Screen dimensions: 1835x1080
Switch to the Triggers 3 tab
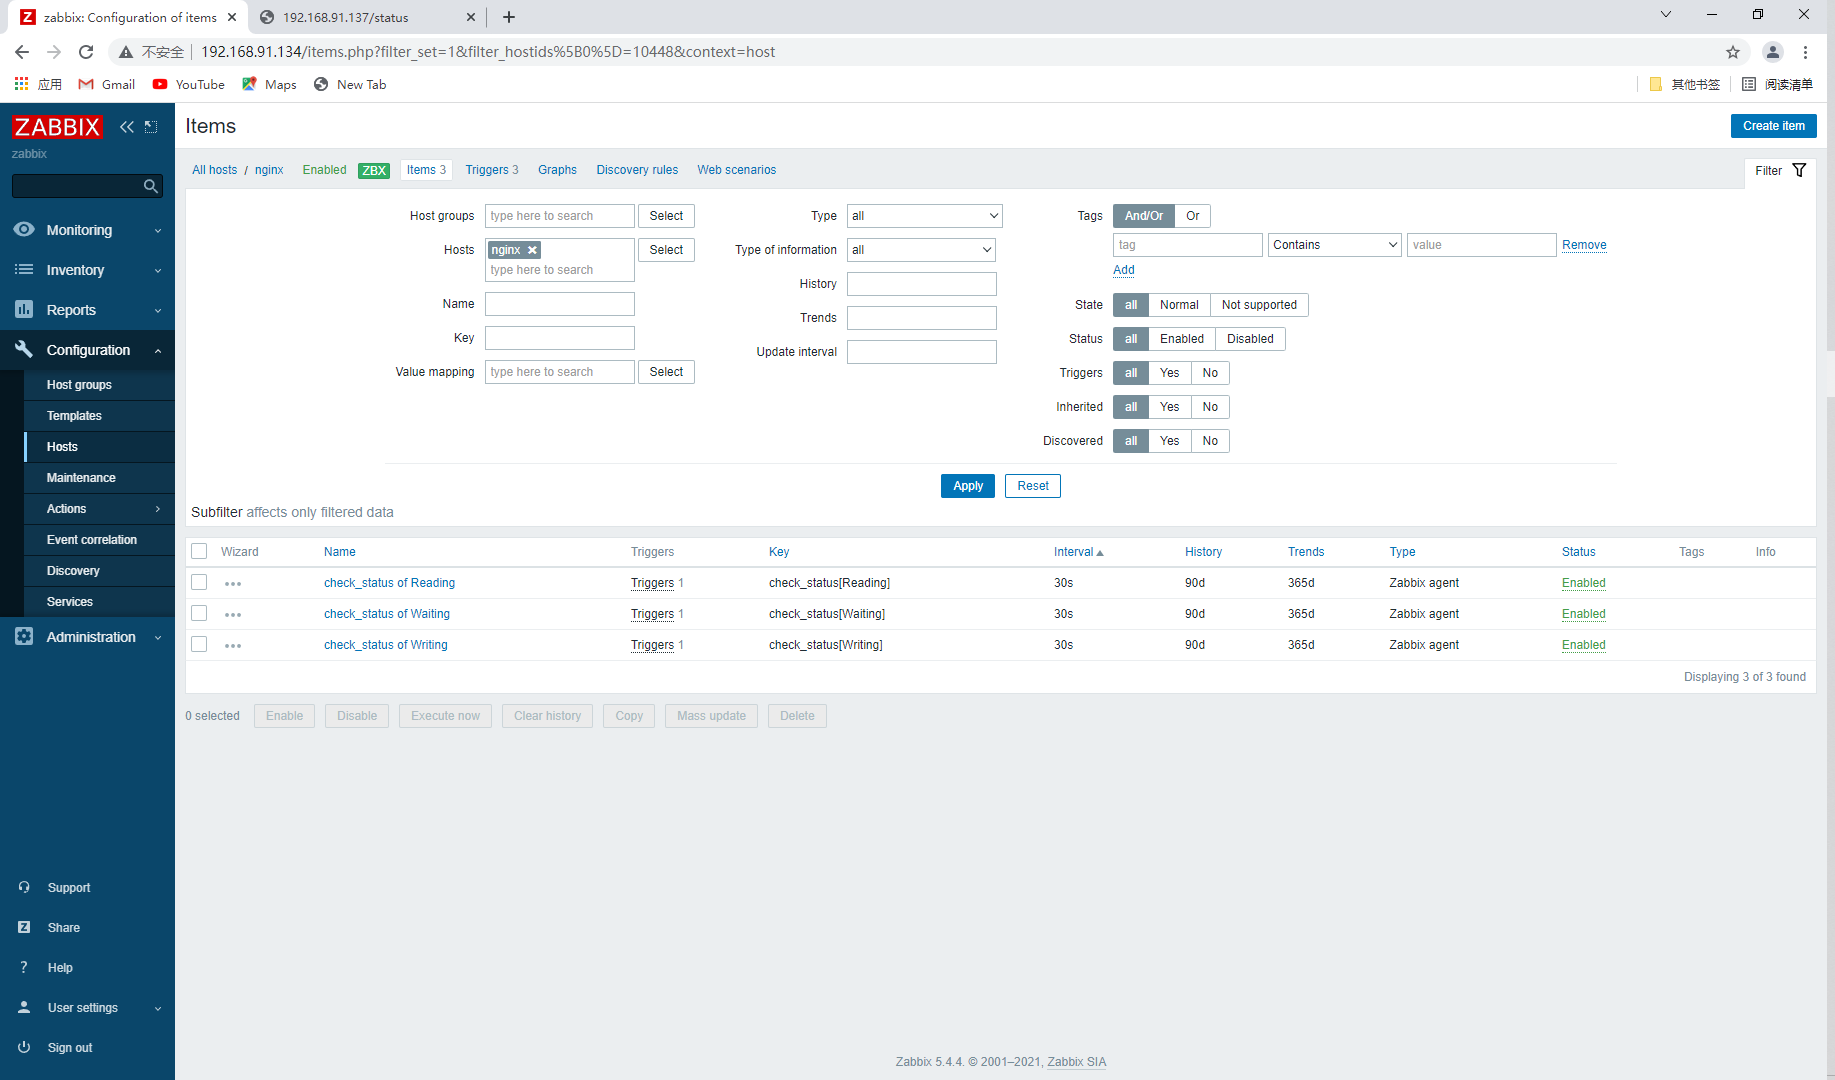click(x=492, y=170)
